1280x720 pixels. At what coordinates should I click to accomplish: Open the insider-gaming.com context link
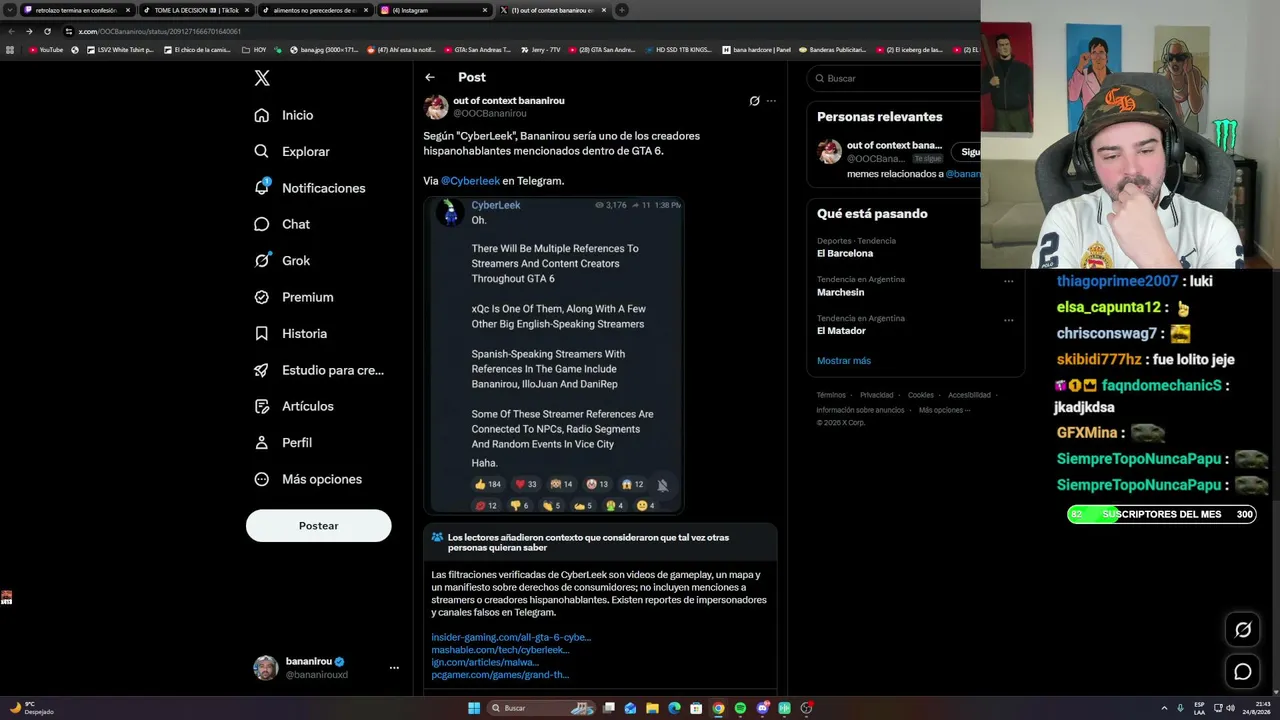coord(511,638)
